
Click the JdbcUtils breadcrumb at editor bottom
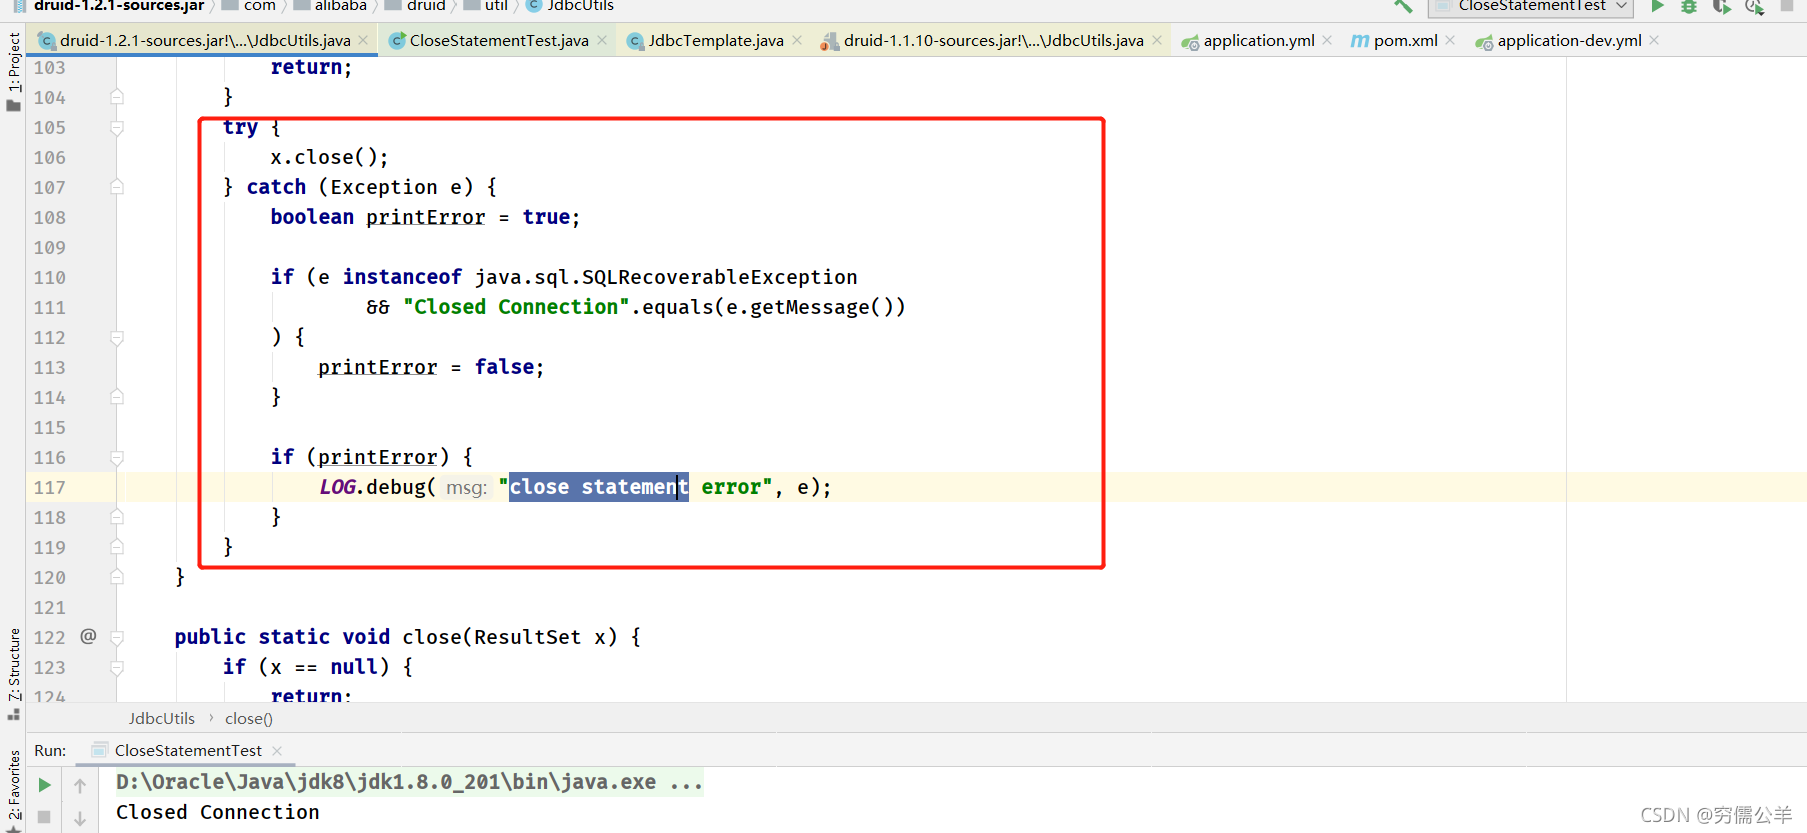pos(162,718)
